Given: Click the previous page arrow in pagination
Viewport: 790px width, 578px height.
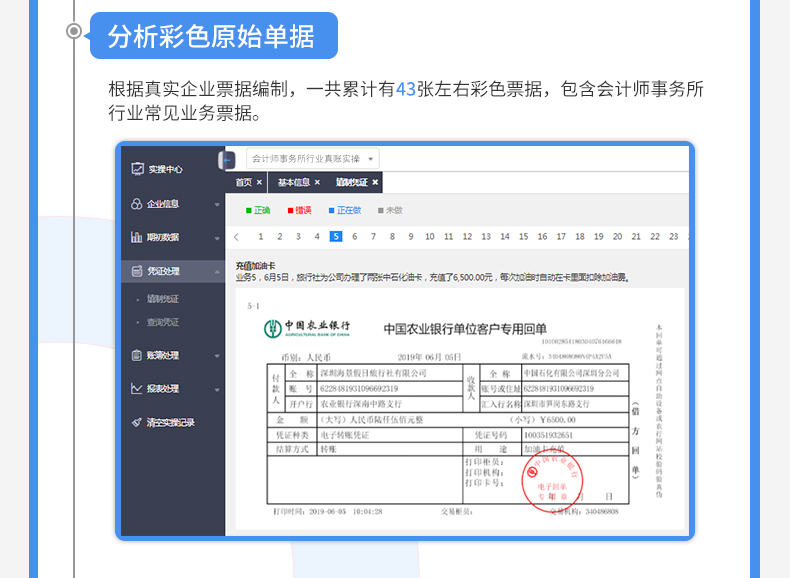Looking at the screenshot, I should click(236, 237).
